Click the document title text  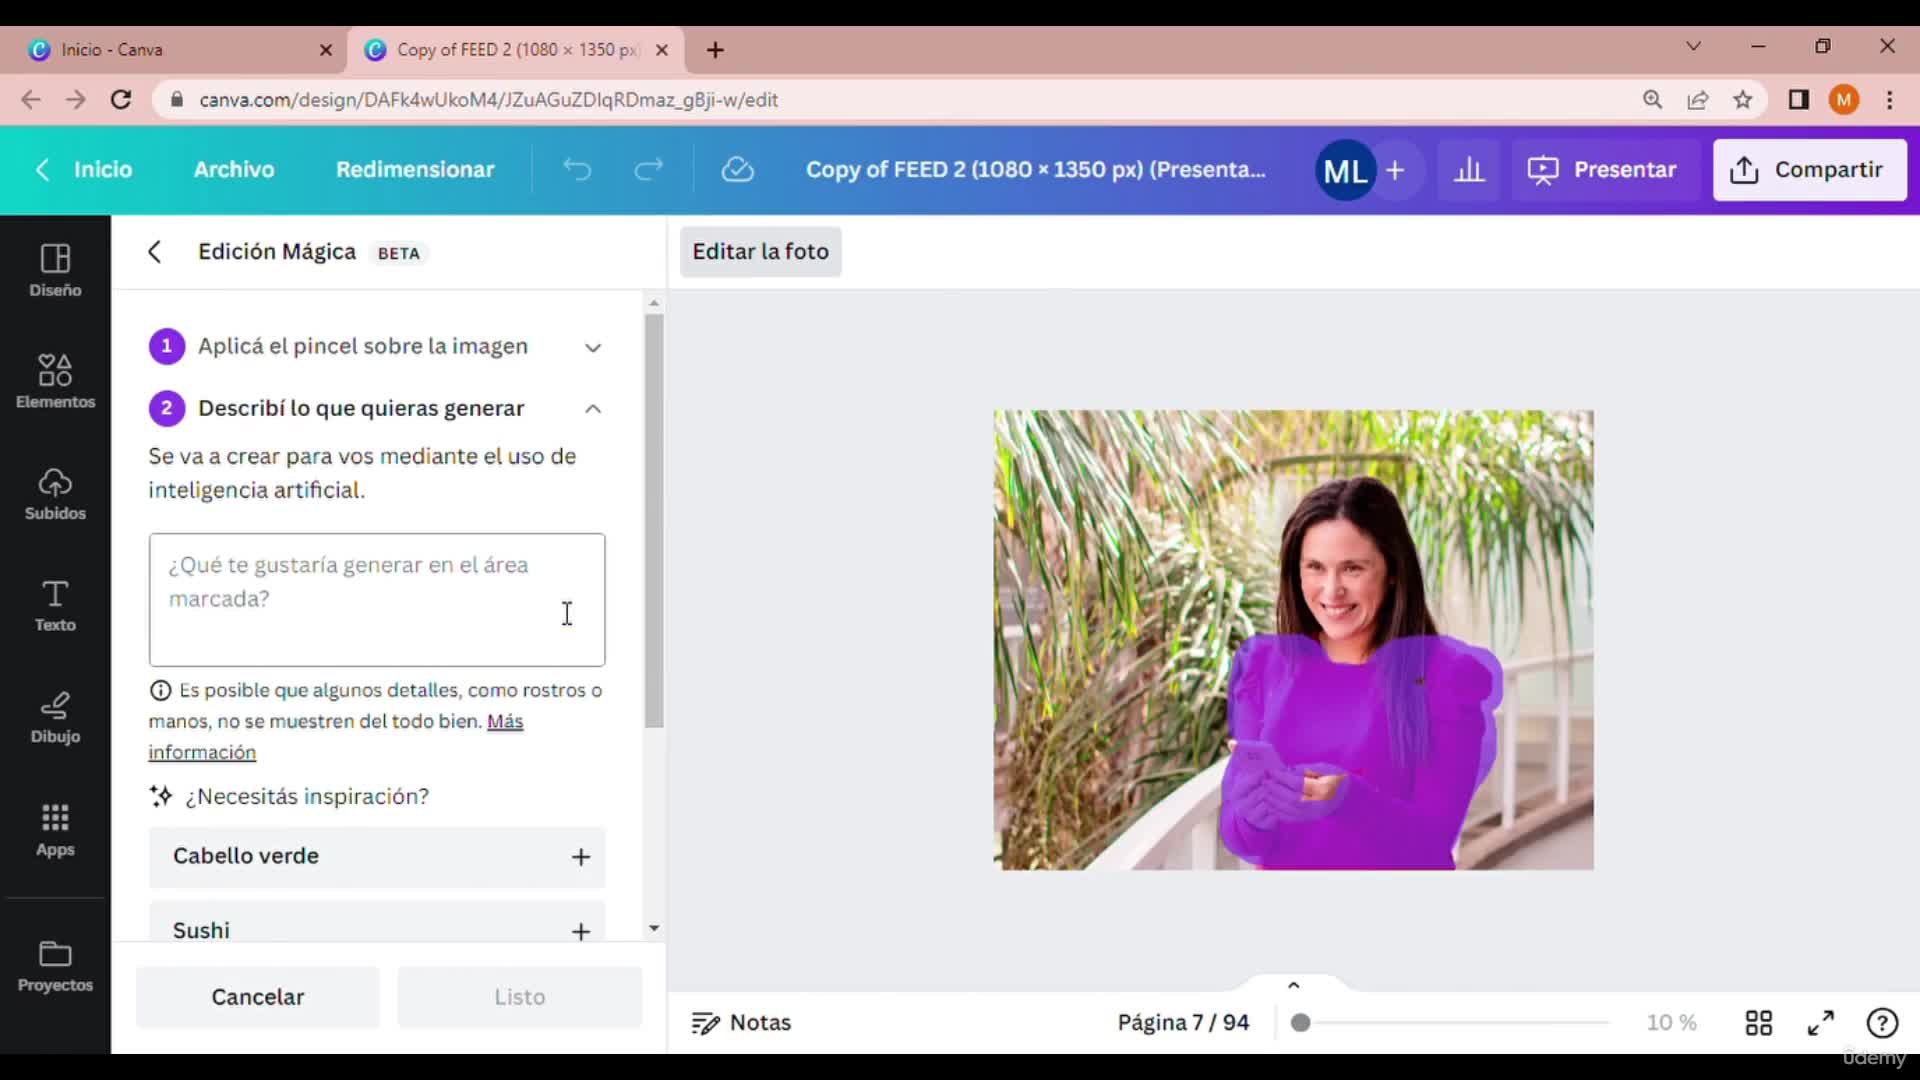click(x=1036, y=170)
